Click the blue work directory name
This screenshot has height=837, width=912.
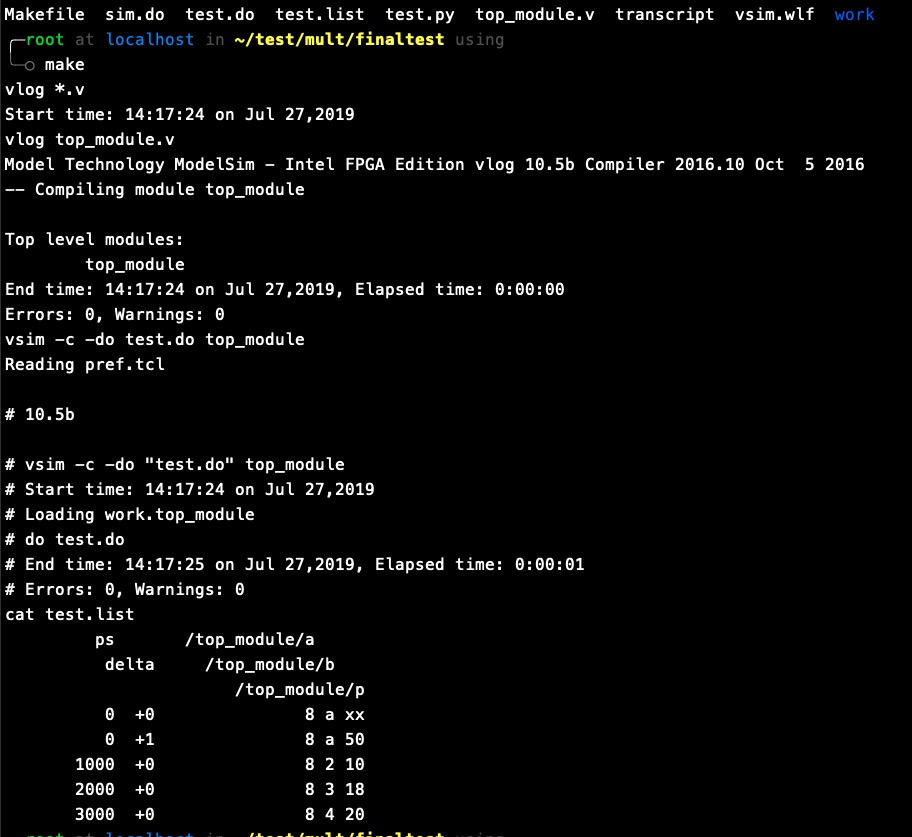click(854, 15)
